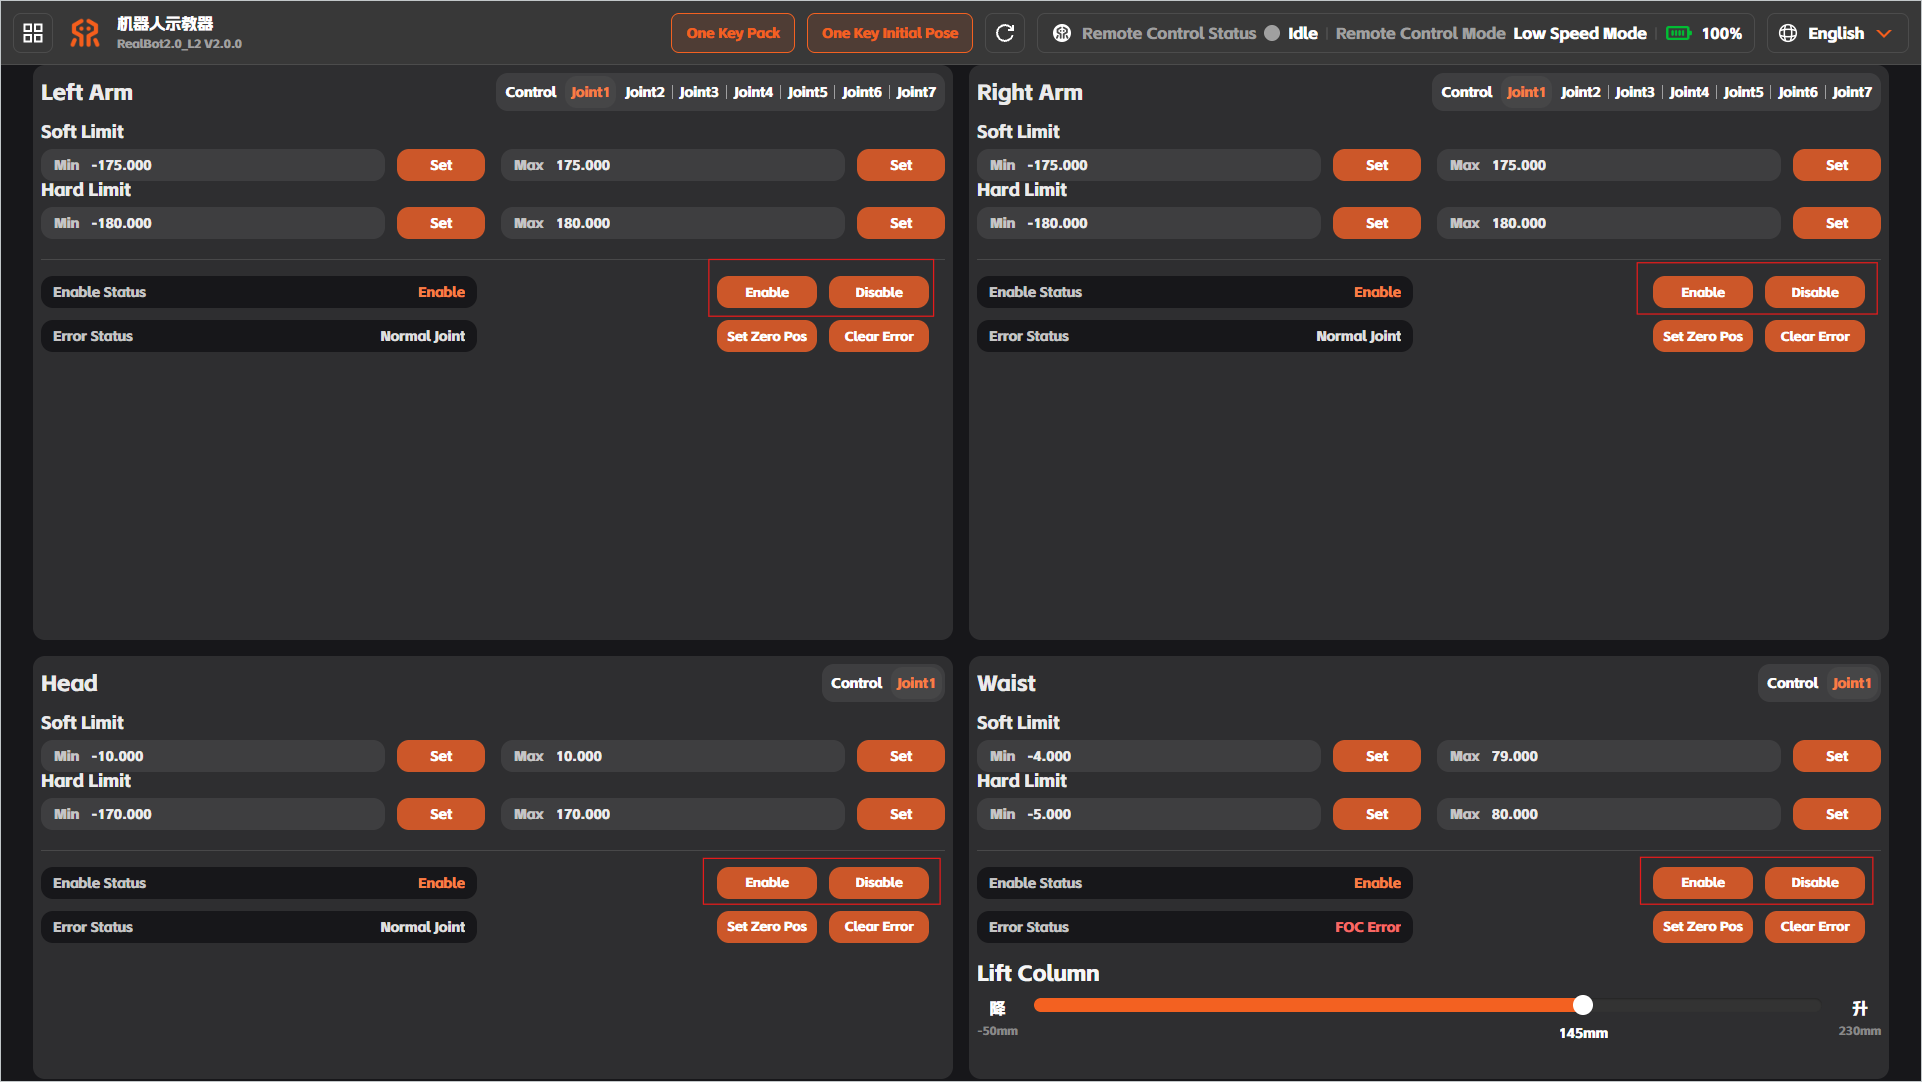Set Left Arm soft limit Min
The height and width of the screenshot is (1082, 1922).
pyautogui.click(x=441, y=165)
